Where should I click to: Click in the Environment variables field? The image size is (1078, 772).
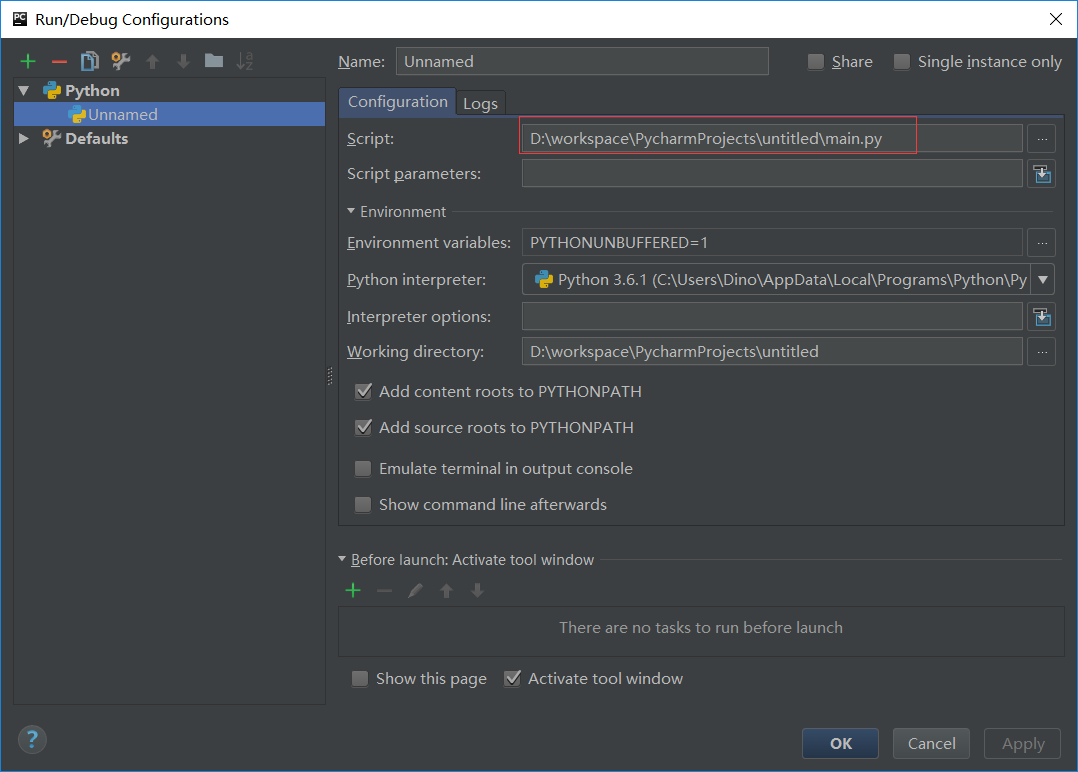(x=772, y=243)
